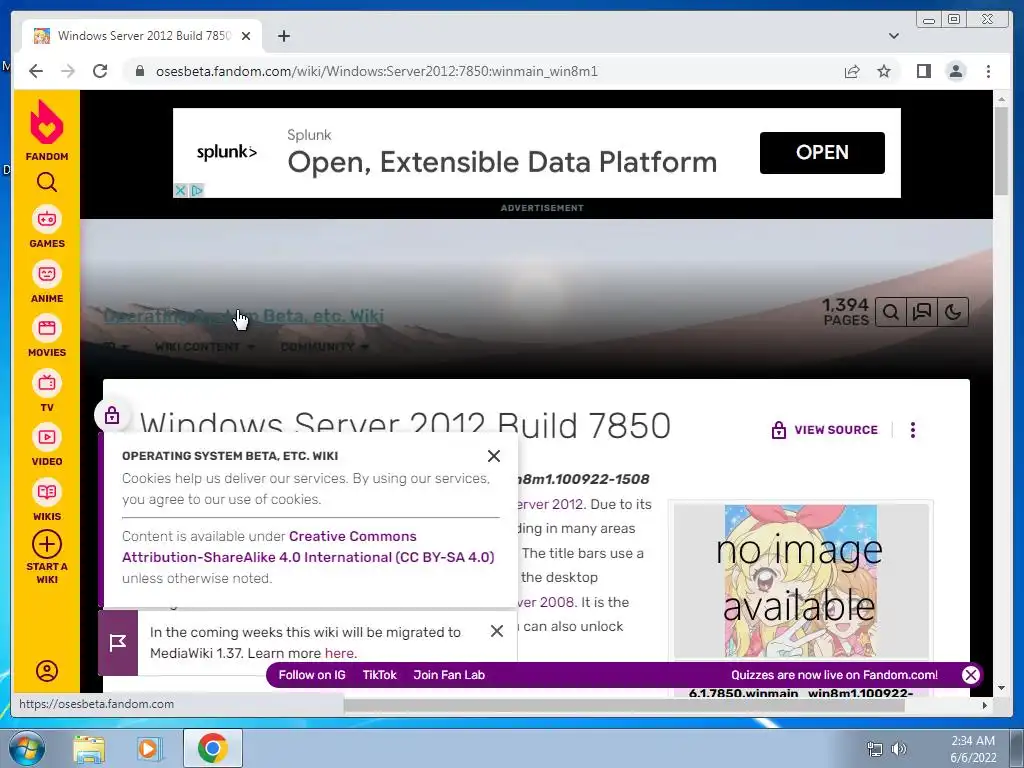
Task: Open Windows Media Player from taskbar
Action: pyautogui.click(x=148, y=748)
